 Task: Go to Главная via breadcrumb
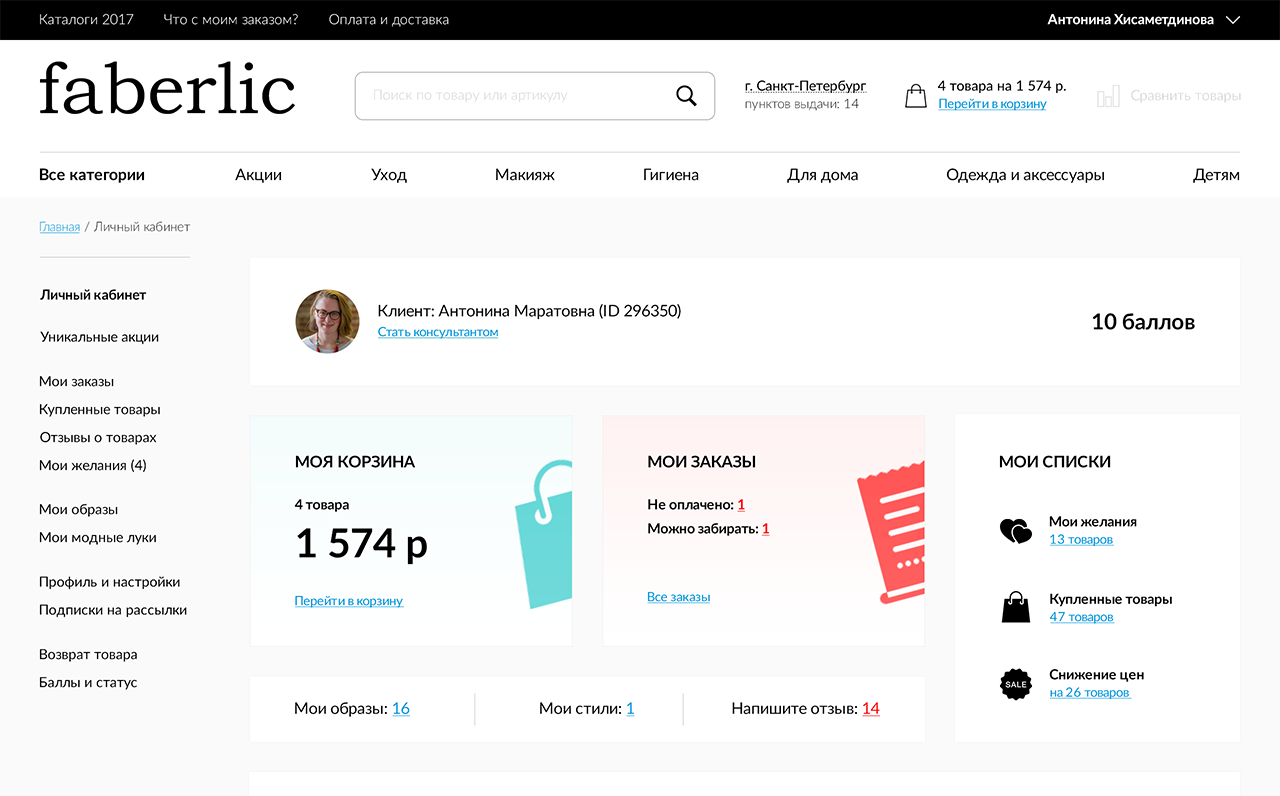coord(59,227)
